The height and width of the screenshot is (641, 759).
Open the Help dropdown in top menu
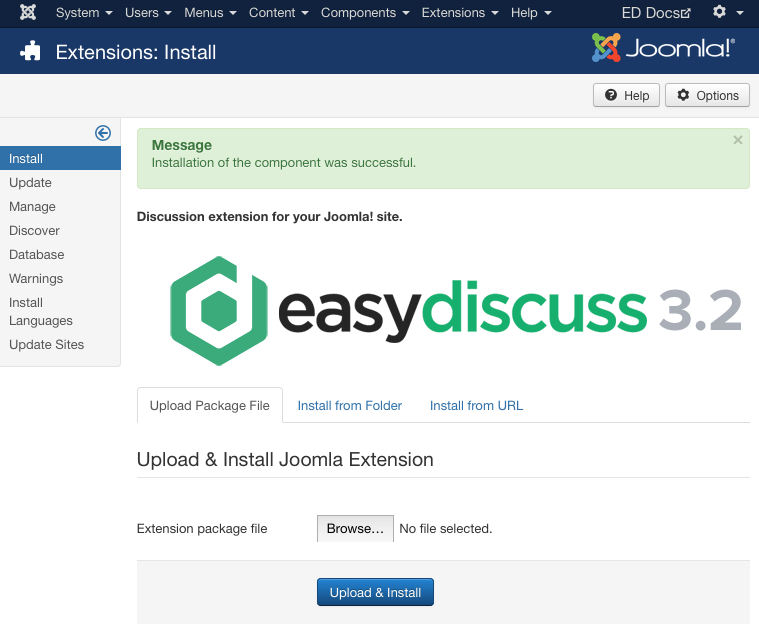[531, 13]
